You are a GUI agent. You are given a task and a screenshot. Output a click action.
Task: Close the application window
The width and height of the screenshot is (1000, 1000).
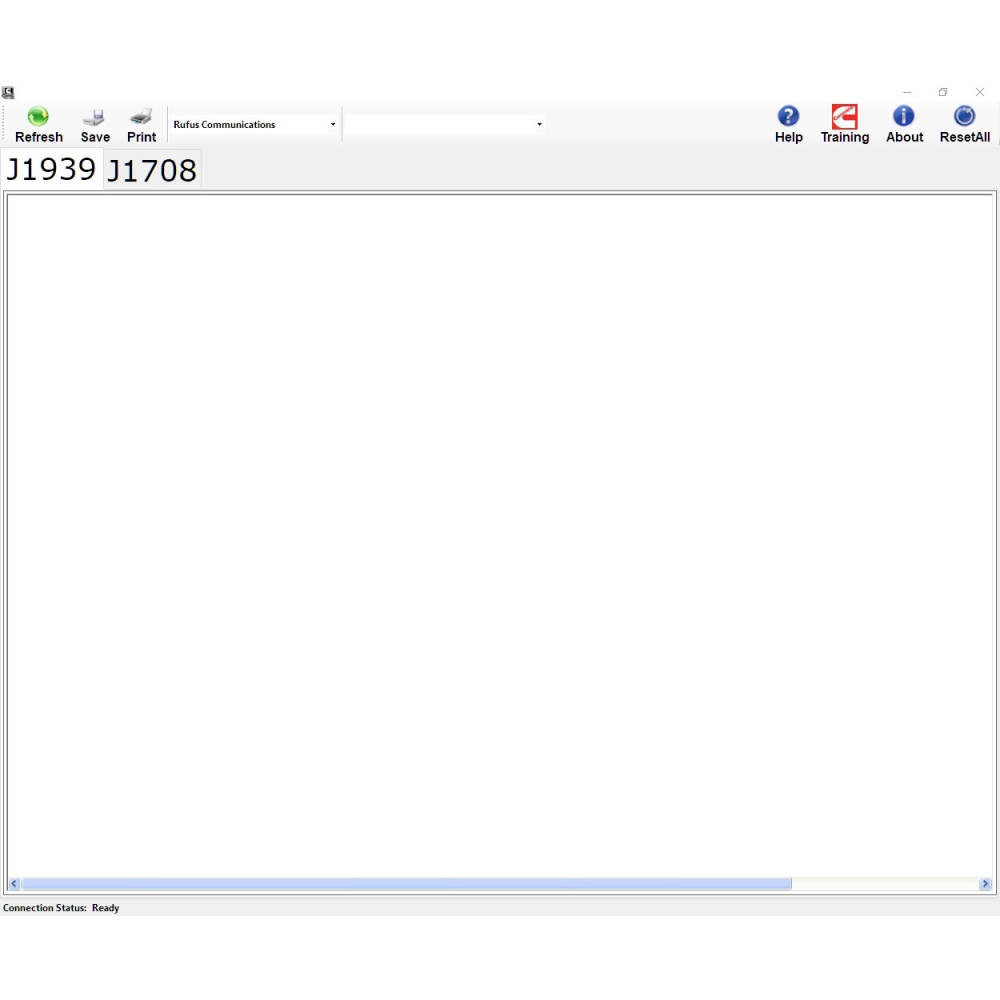point(980,93)
